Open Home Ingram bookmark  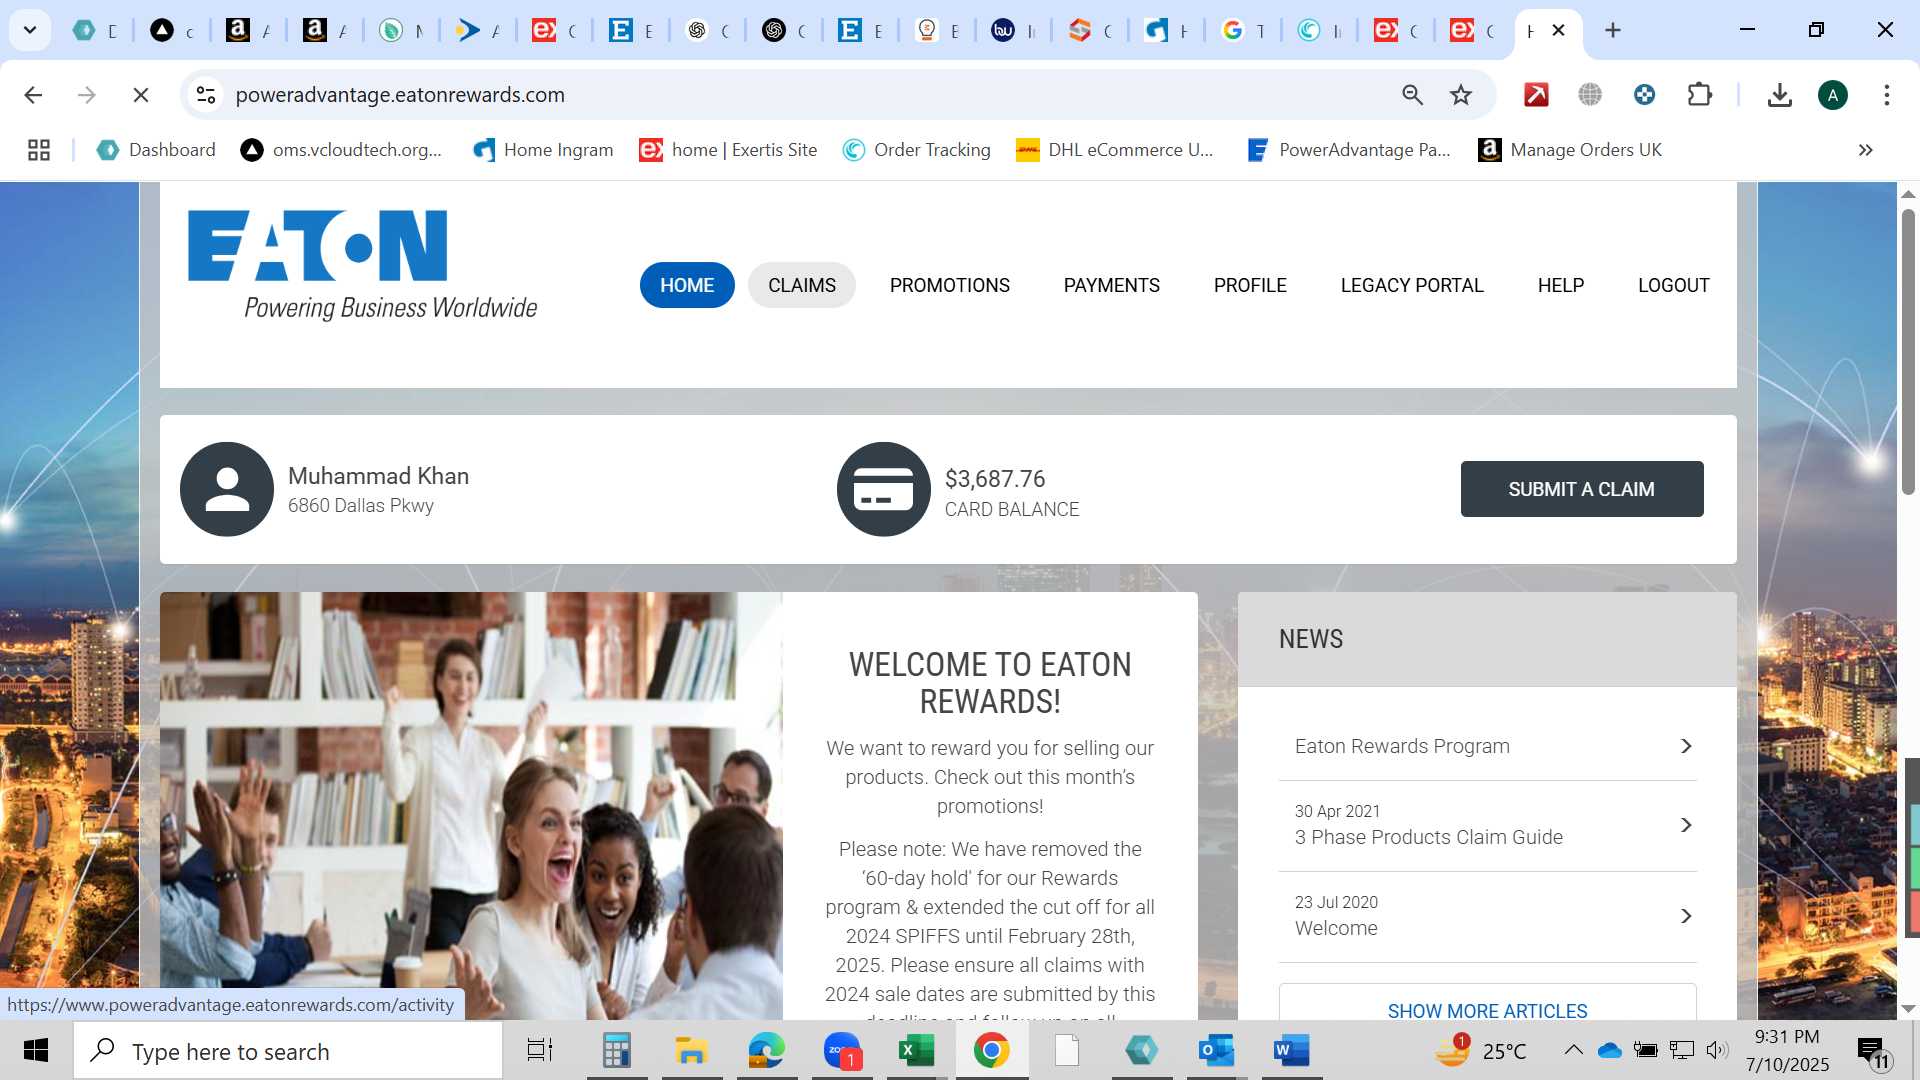pyautogui.click(x=543, y=150)
